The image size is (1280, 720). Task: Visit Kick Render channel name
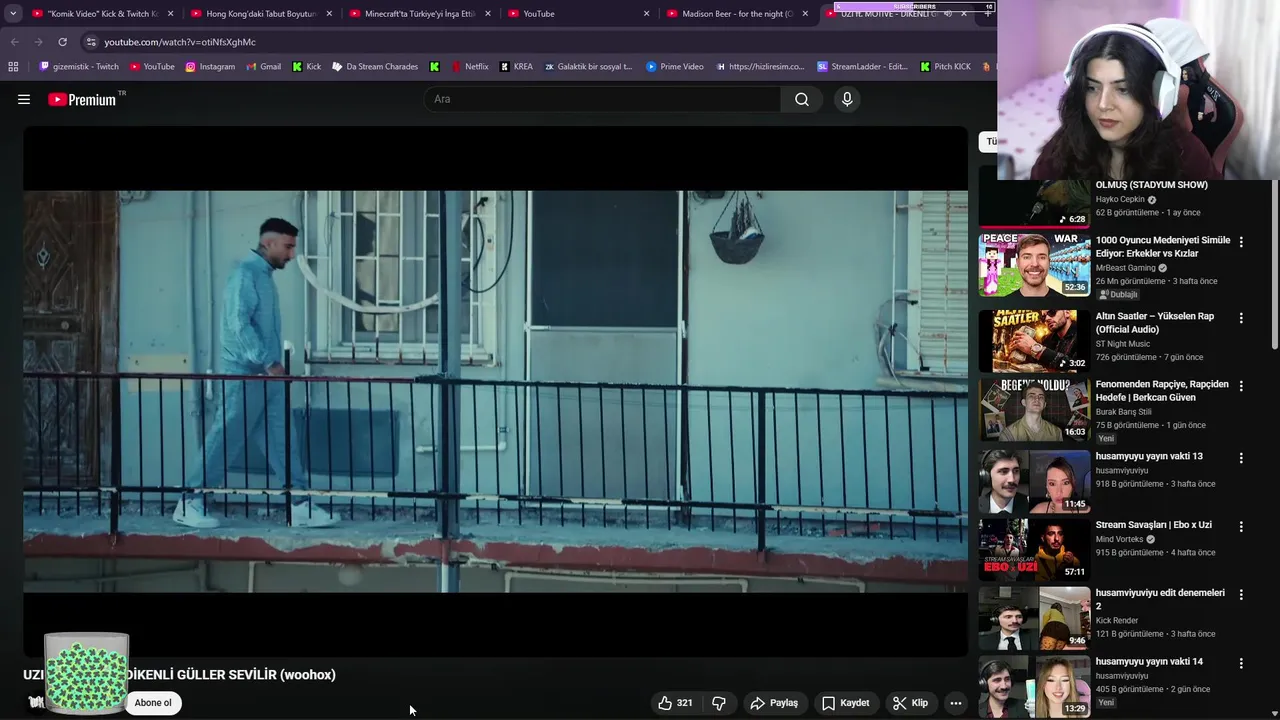point(1117,621)
